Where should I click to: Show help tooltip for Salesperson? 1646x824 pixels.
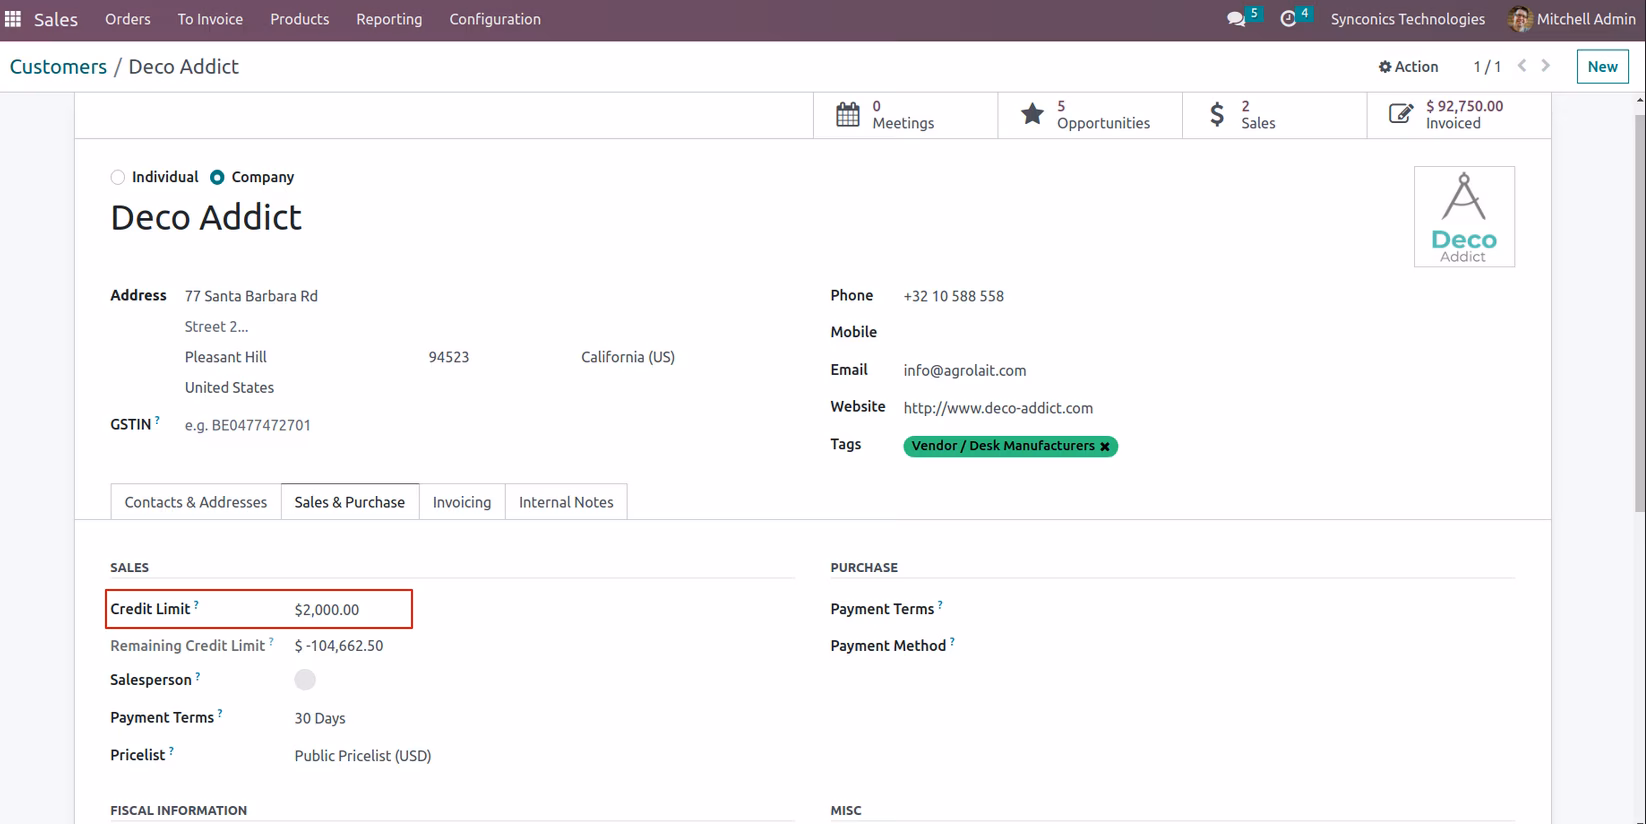click(x=198, y=675)
